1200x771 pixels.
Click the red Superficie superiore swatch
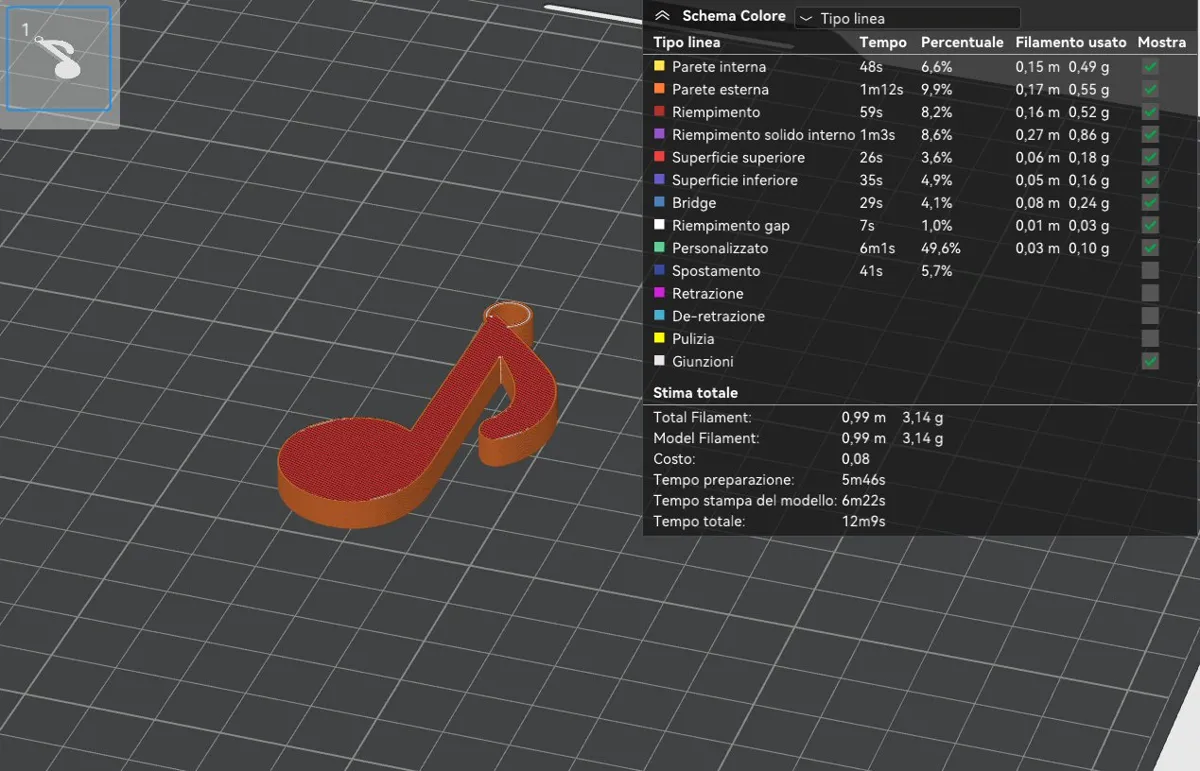[659, 157]
